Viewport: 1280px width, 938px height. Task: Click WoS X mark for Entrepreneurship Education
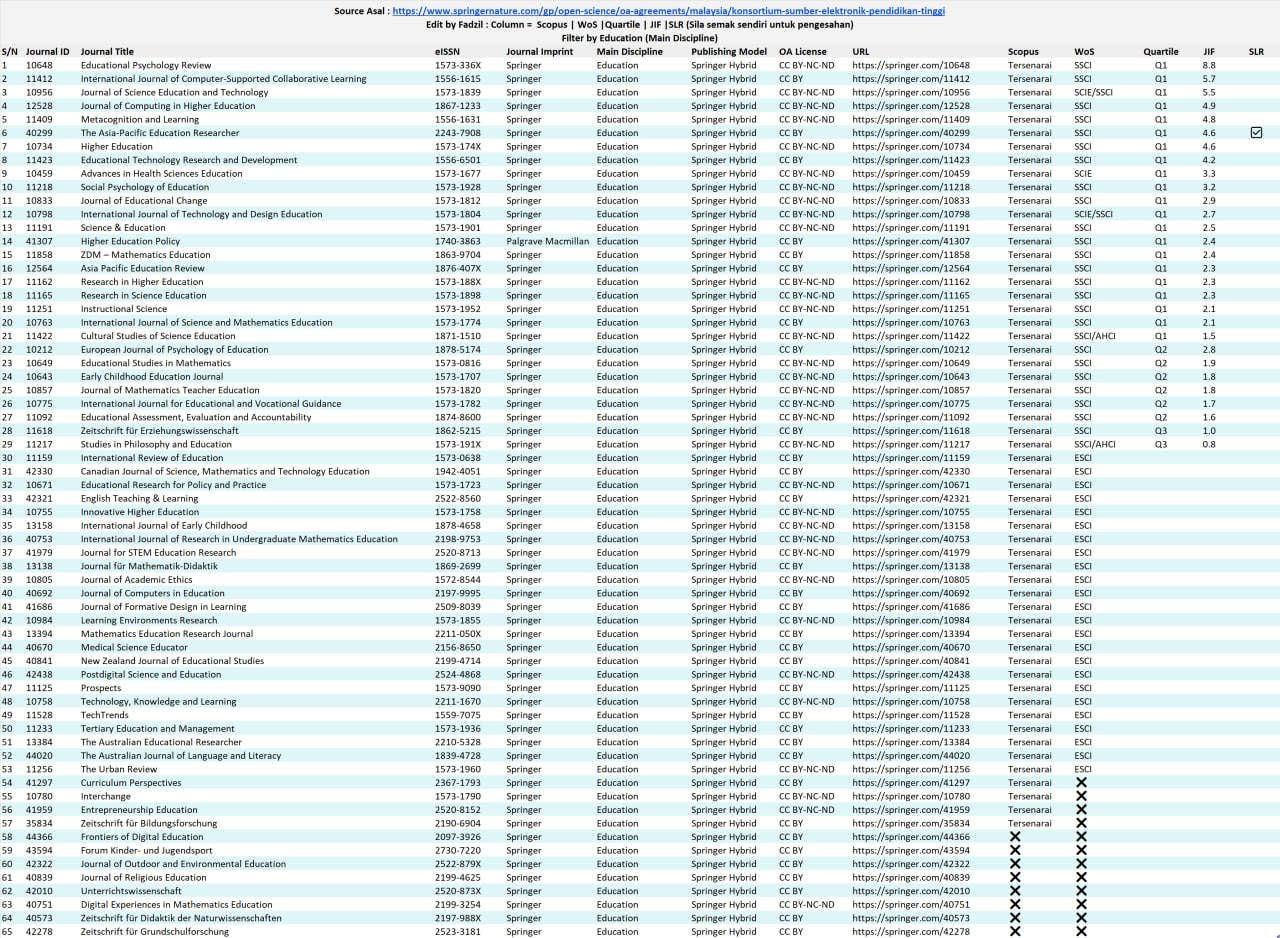[x=1081, y=810]
